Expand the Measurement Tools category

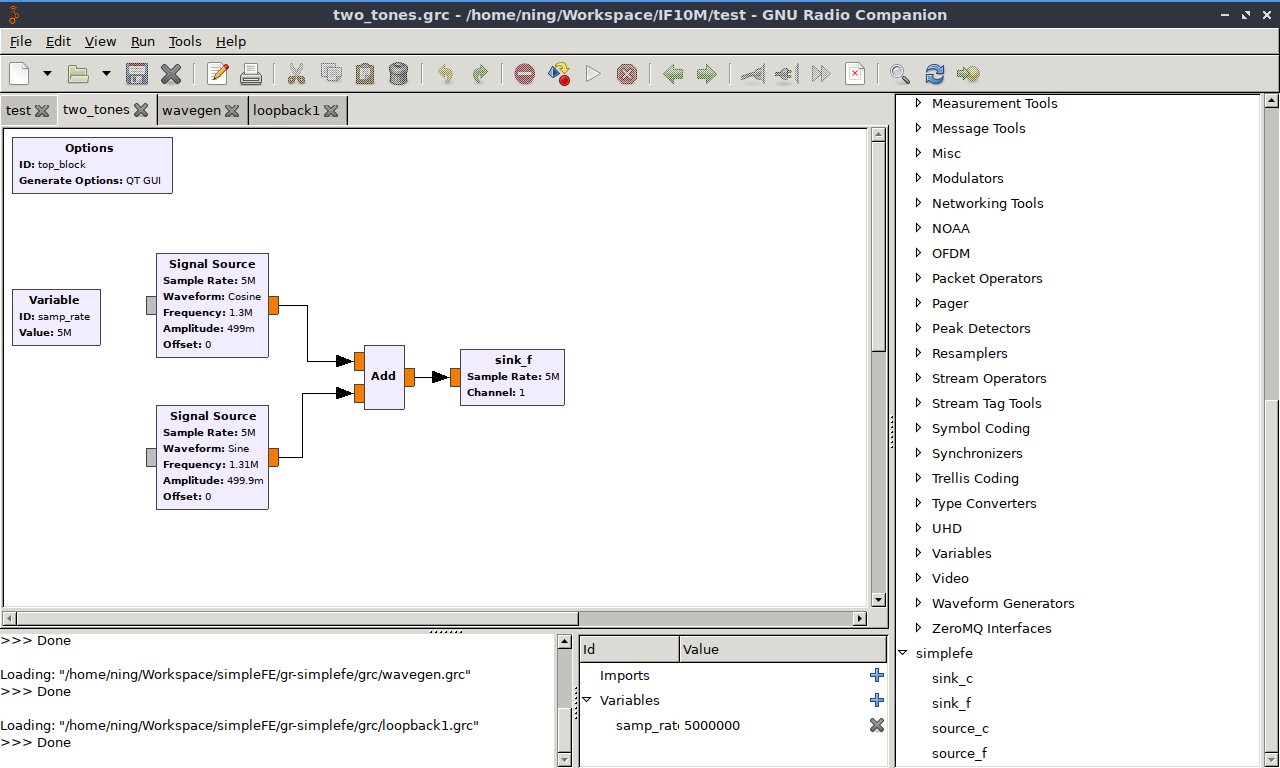pyautogui.click(x=918, y=103)
